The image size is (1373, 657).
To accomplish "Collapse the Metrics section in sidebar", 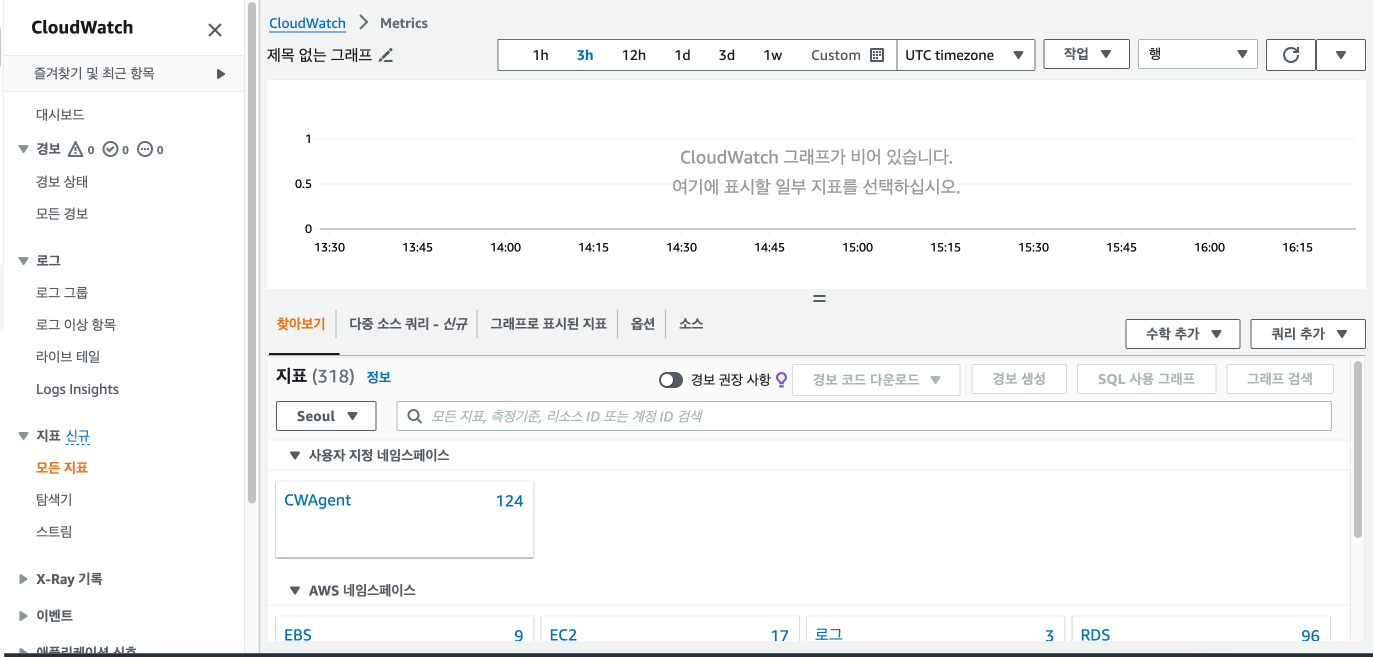I will [x=24, y=436].
